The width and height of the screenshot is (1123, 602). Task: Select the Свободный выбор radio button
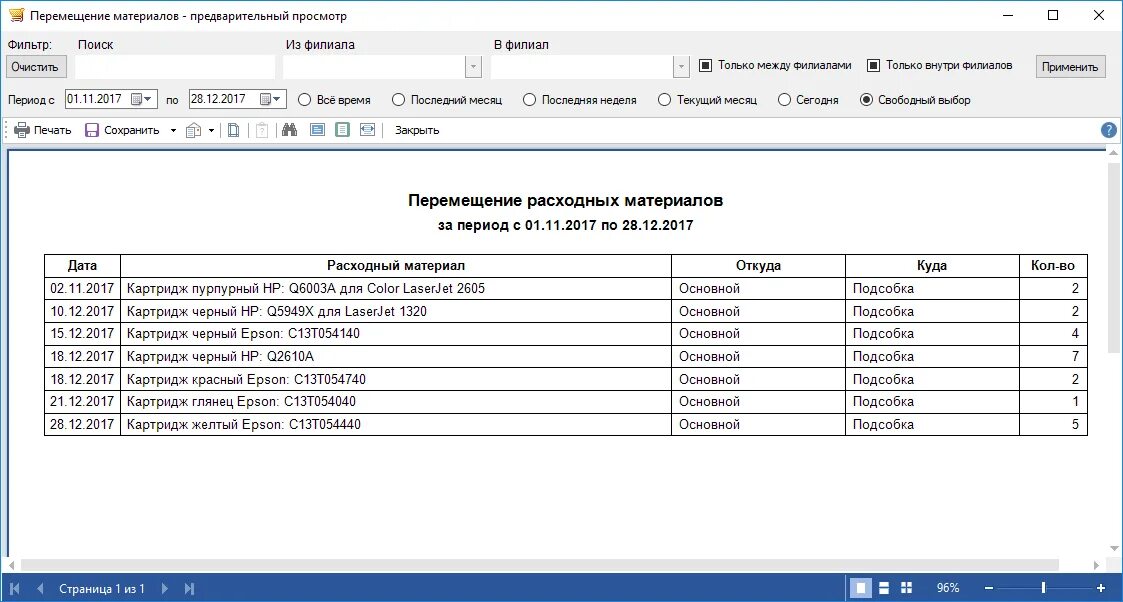867,99
